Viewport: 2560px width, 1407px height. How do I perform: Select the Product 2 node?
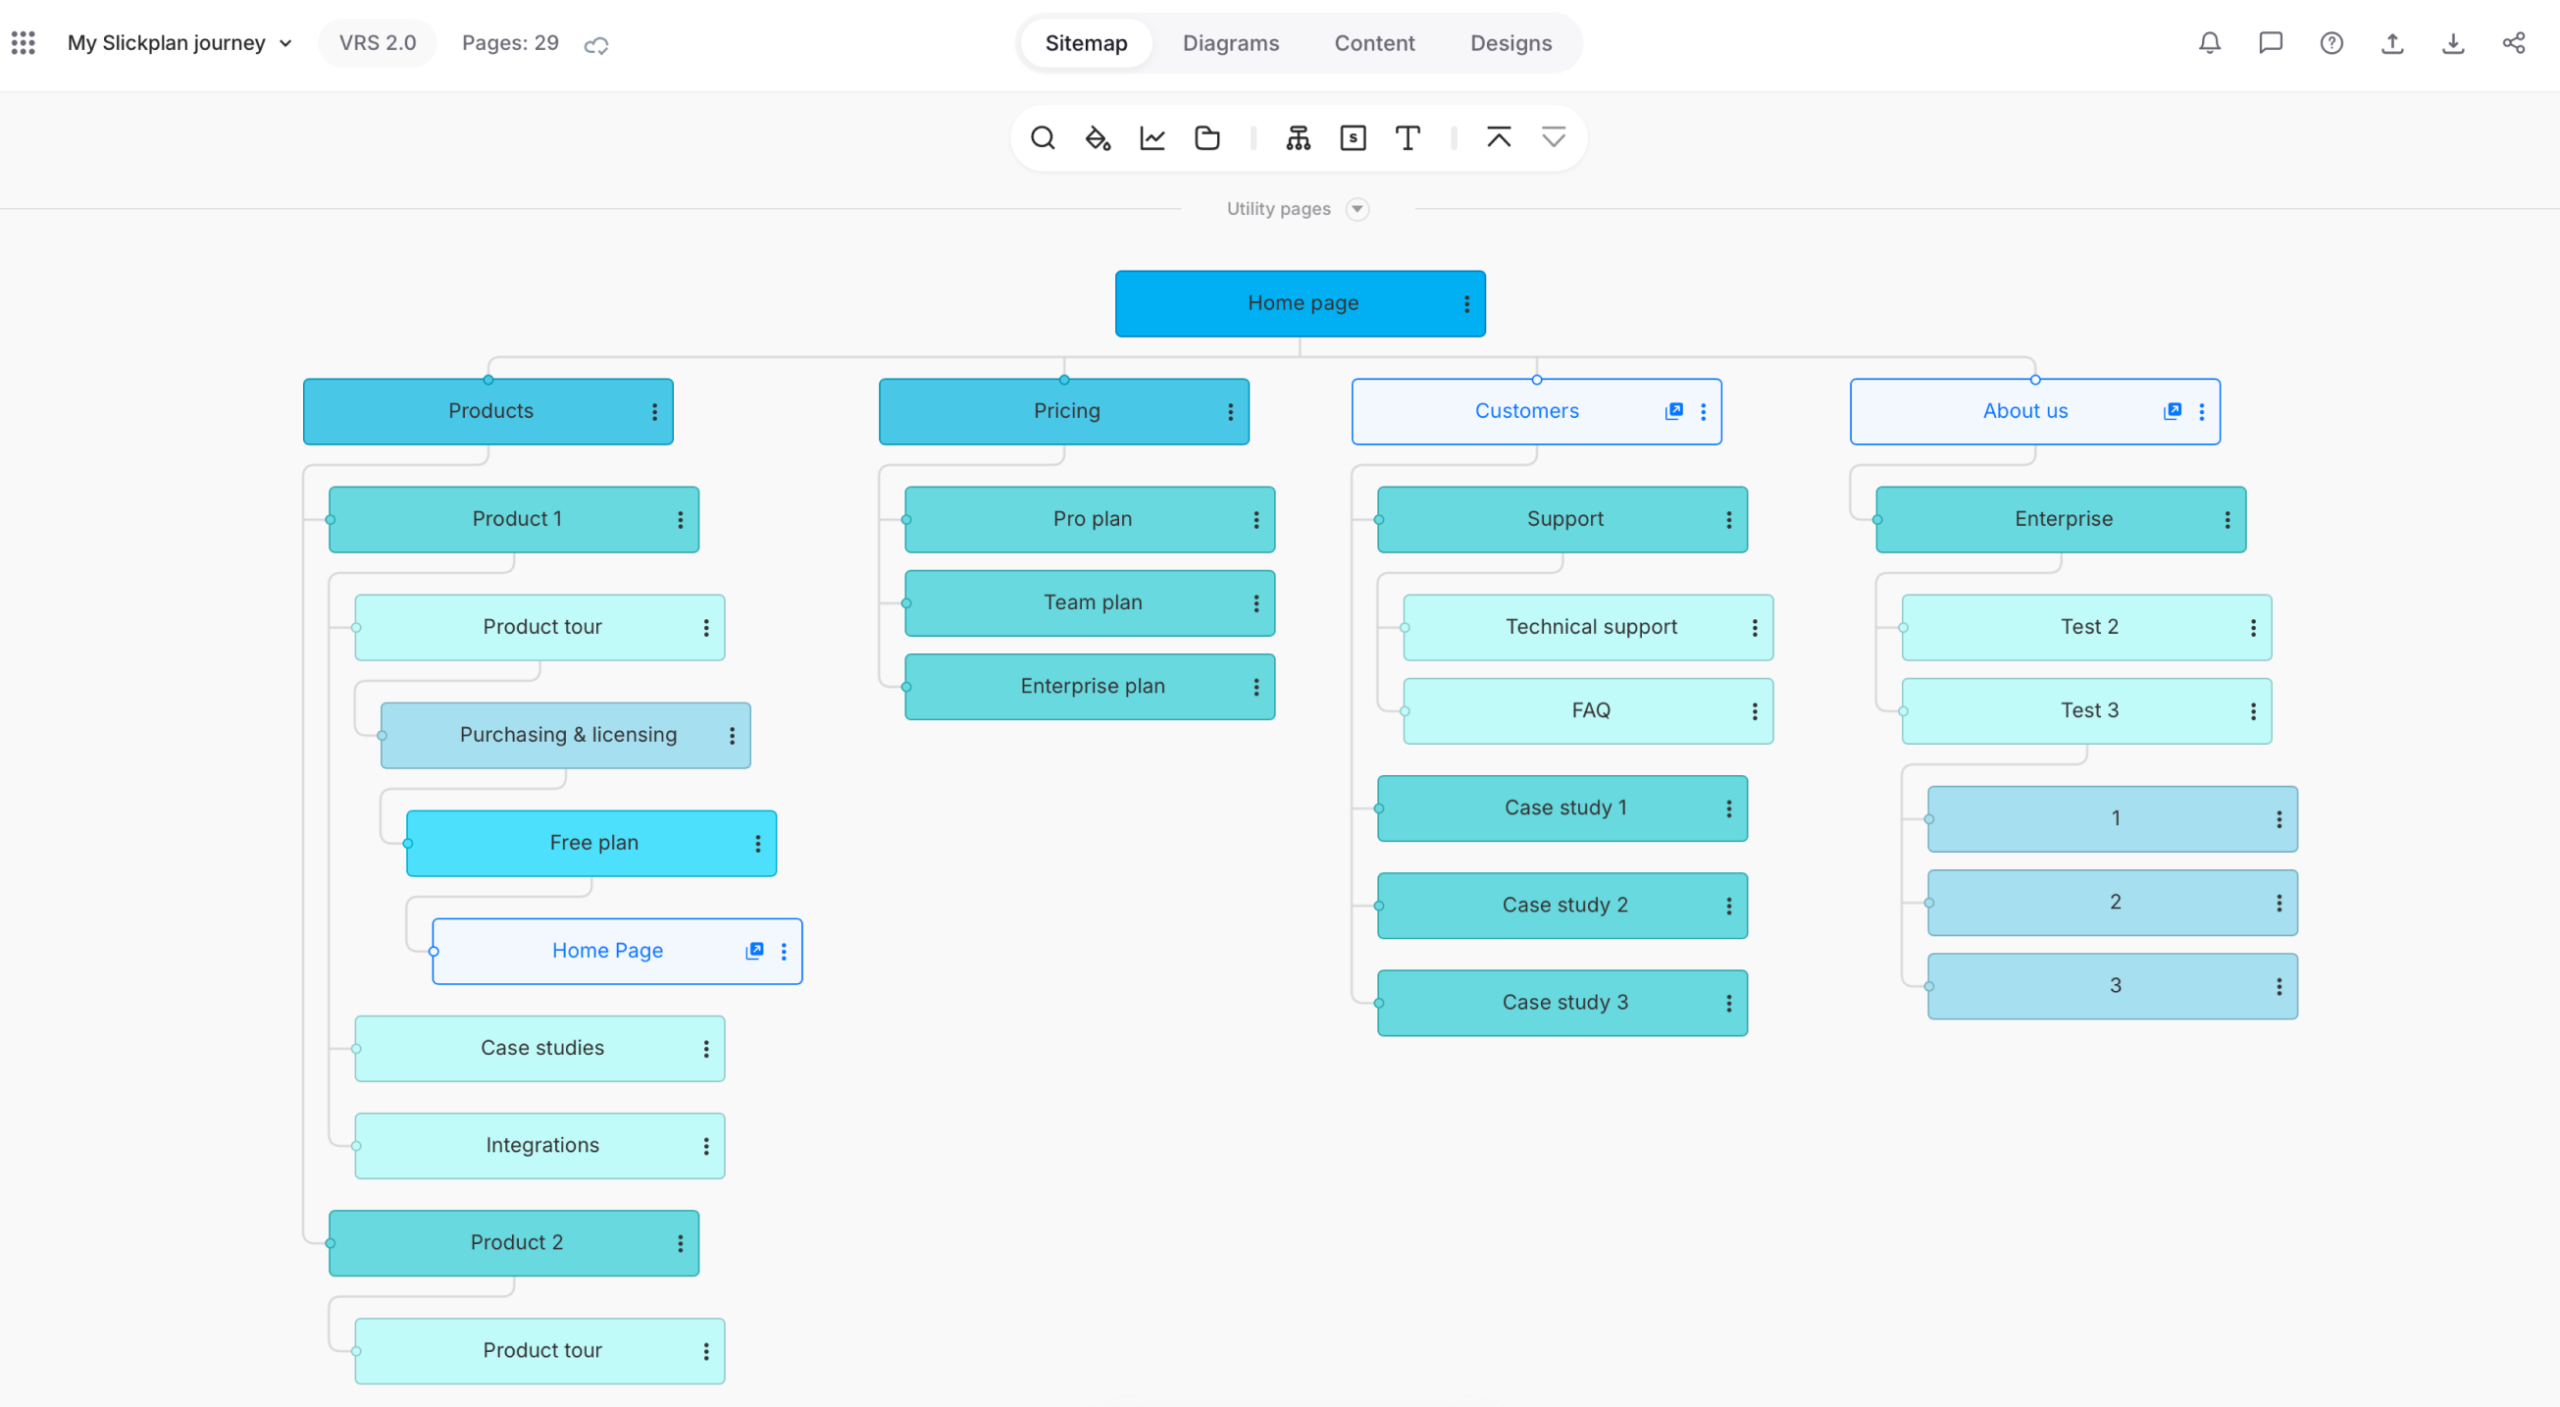tap(514, 1243)
